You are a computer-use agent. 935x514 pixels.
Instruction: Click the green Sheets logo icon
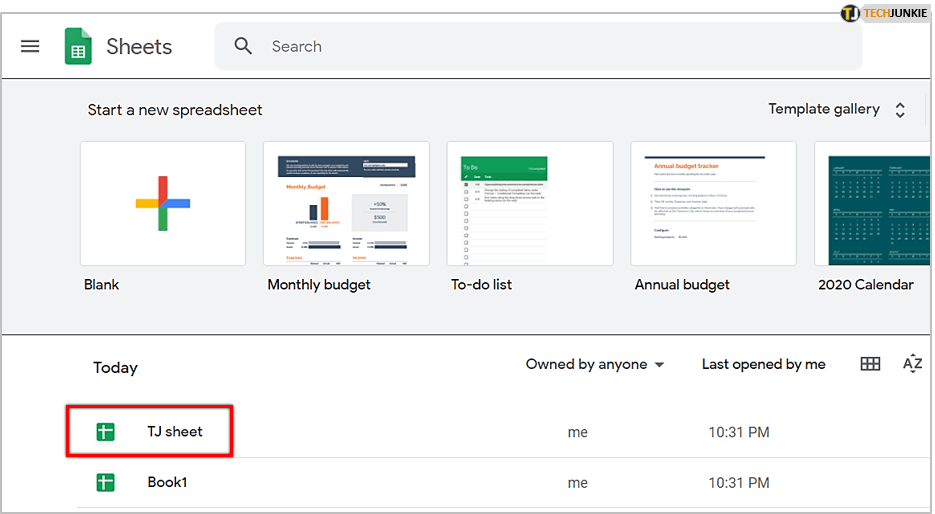tap(78, 46)
